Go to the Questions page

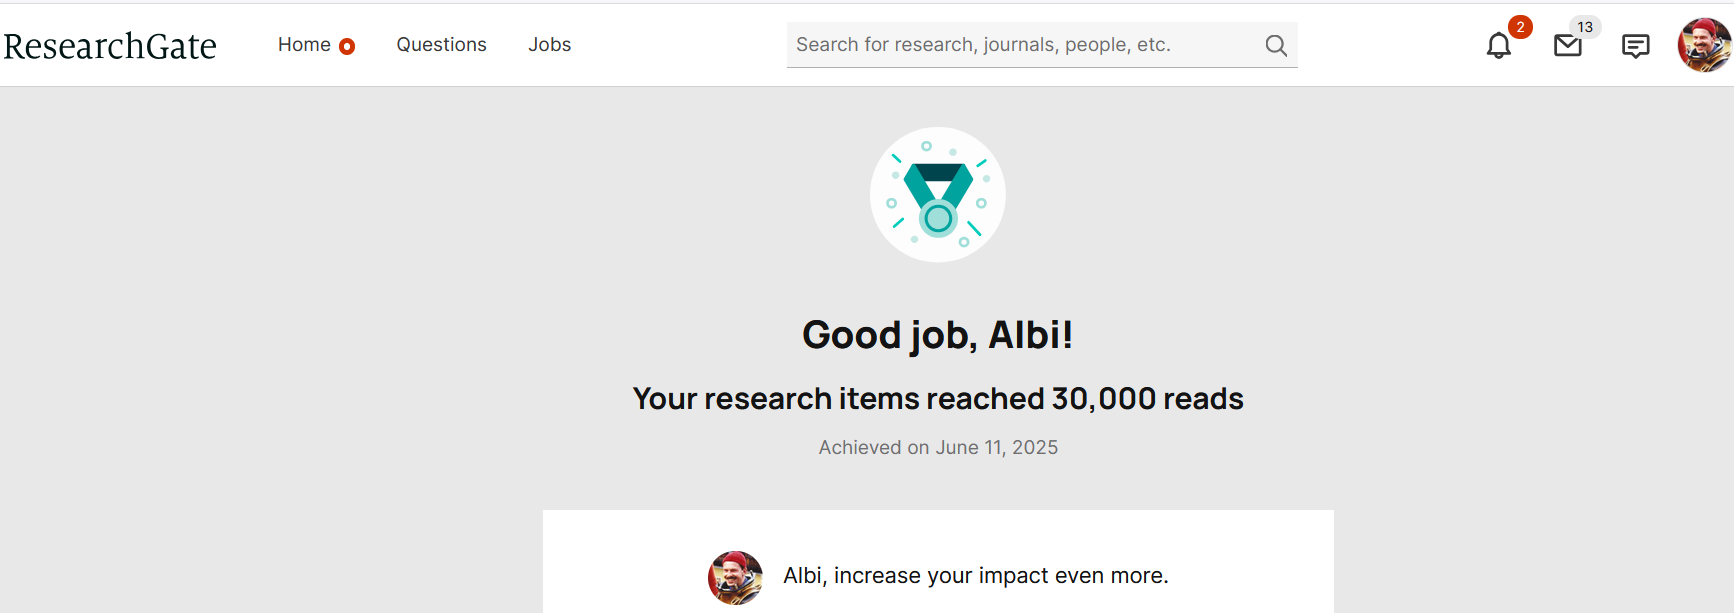point(441,45)
